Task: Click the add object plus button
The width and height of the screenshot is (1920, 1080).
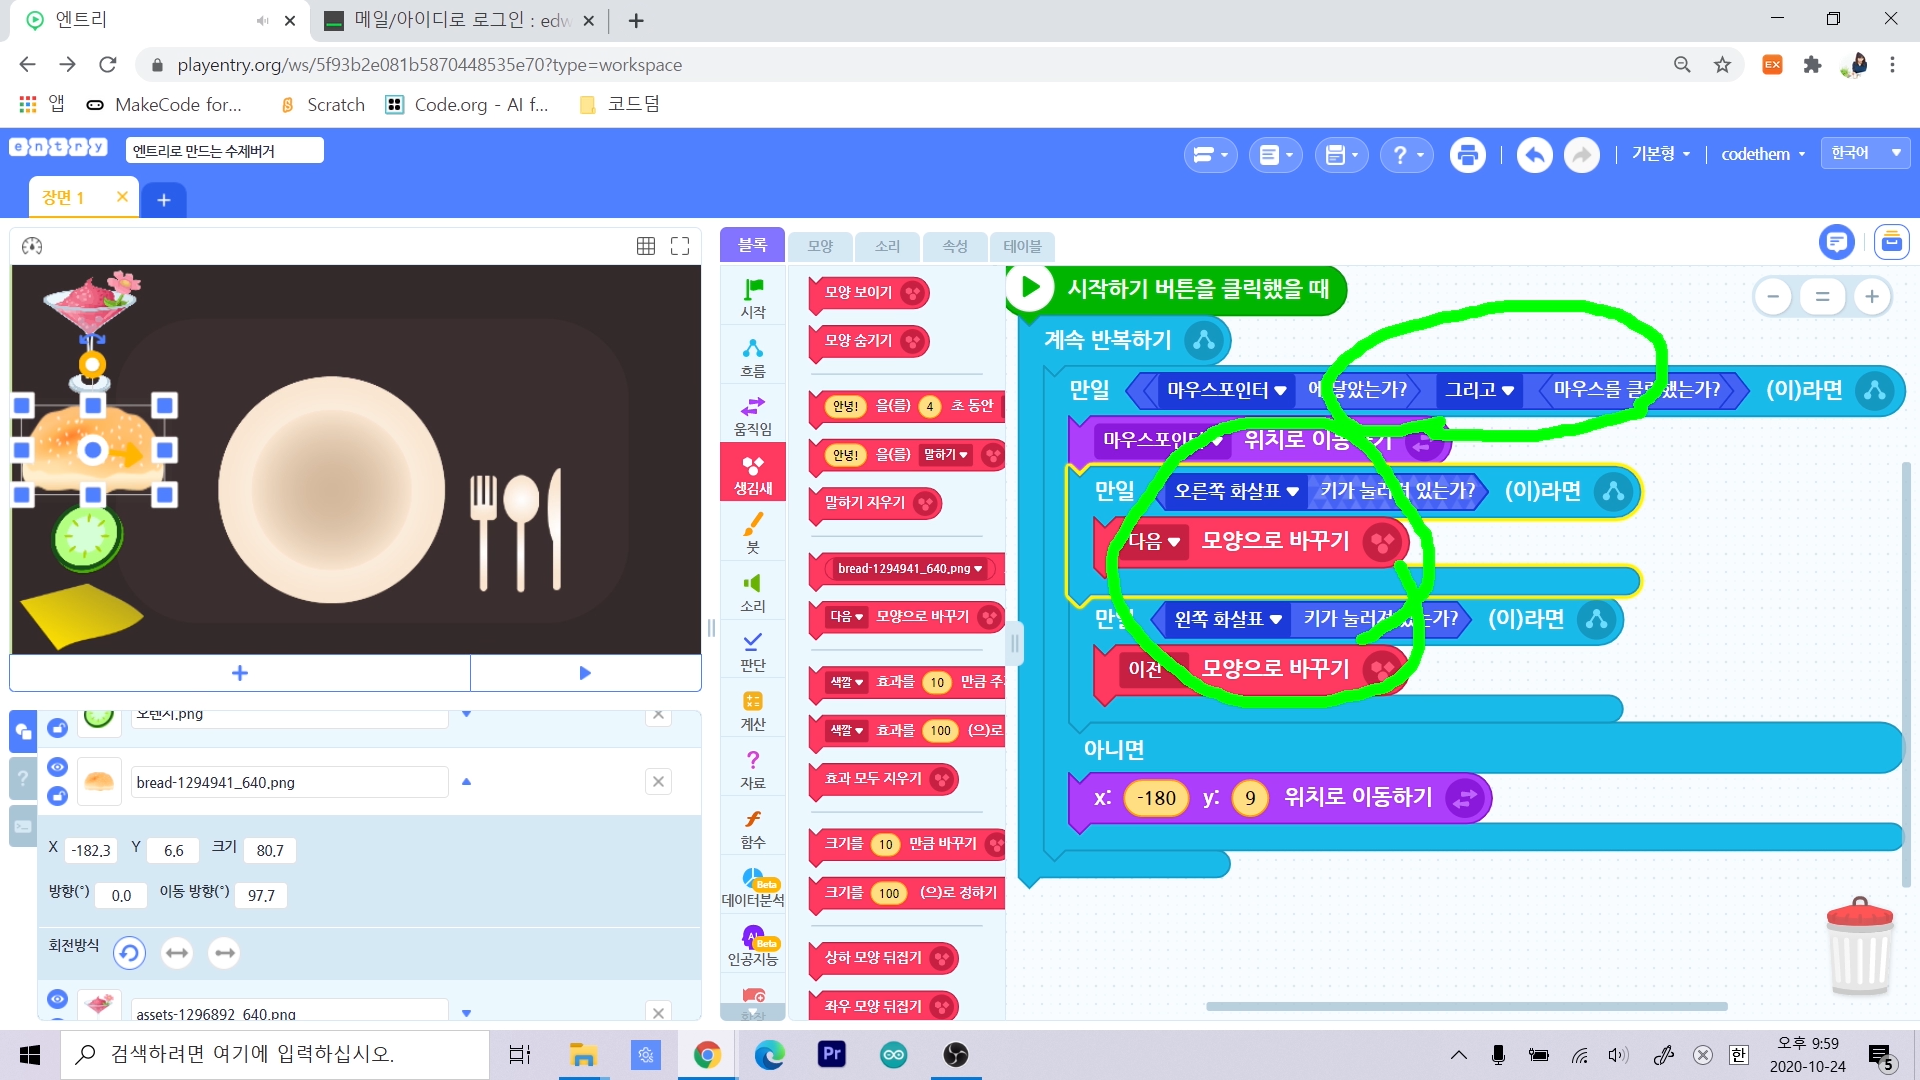Action: (240, 673)
